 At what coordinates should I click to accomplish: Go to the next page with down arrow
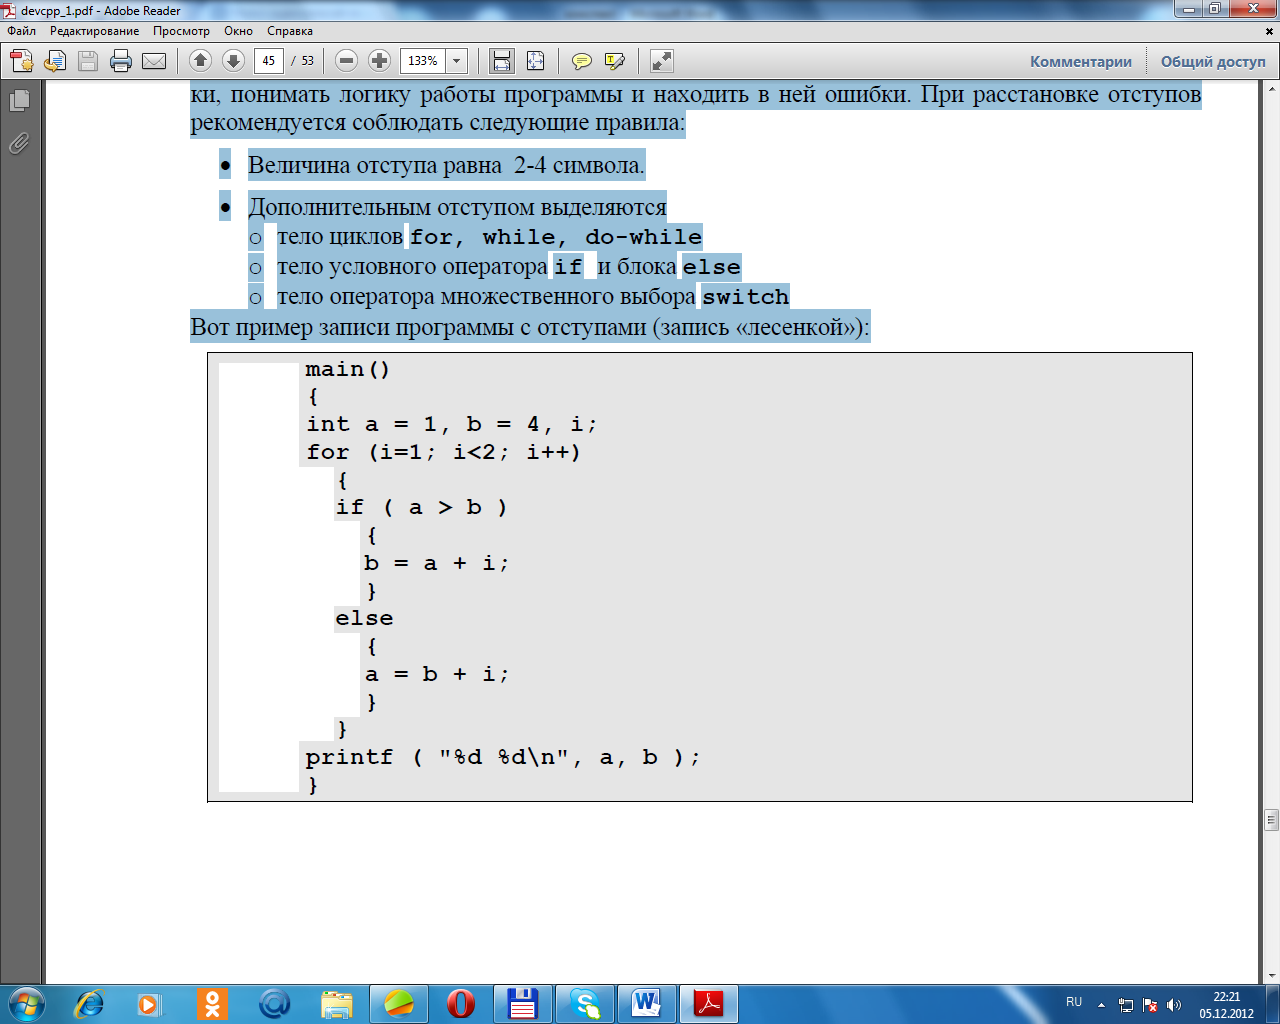pyautogui.click(x=233, y=61)
